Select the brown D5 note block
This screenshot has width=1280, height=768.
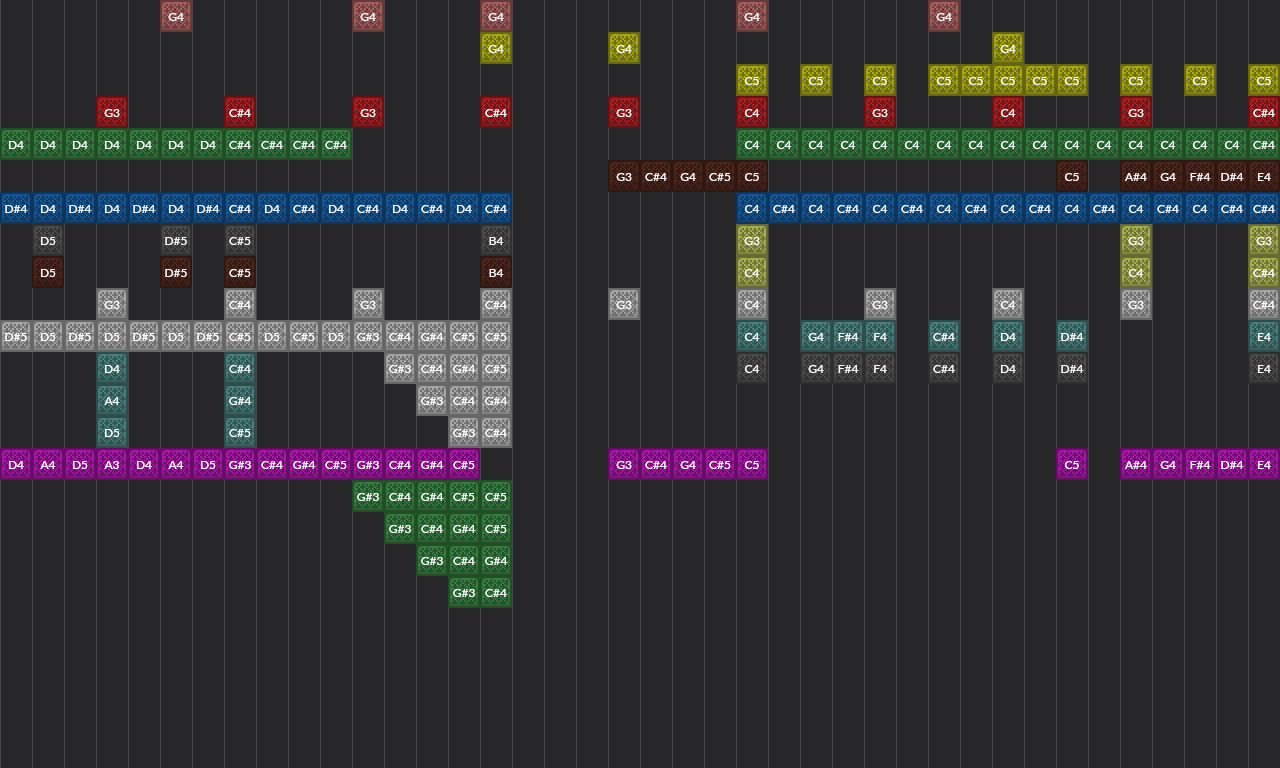48,273
